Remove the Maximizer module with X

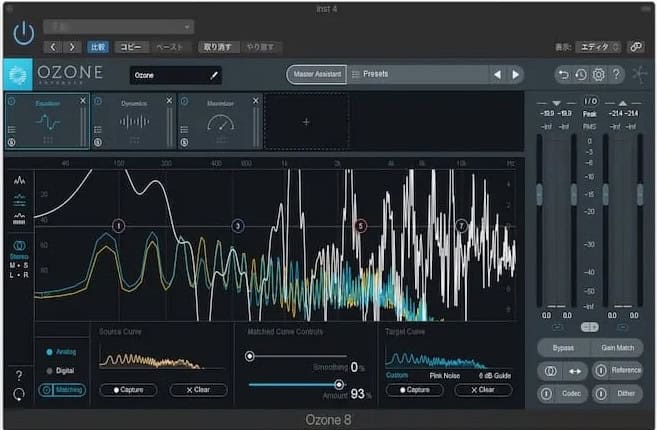256,101
